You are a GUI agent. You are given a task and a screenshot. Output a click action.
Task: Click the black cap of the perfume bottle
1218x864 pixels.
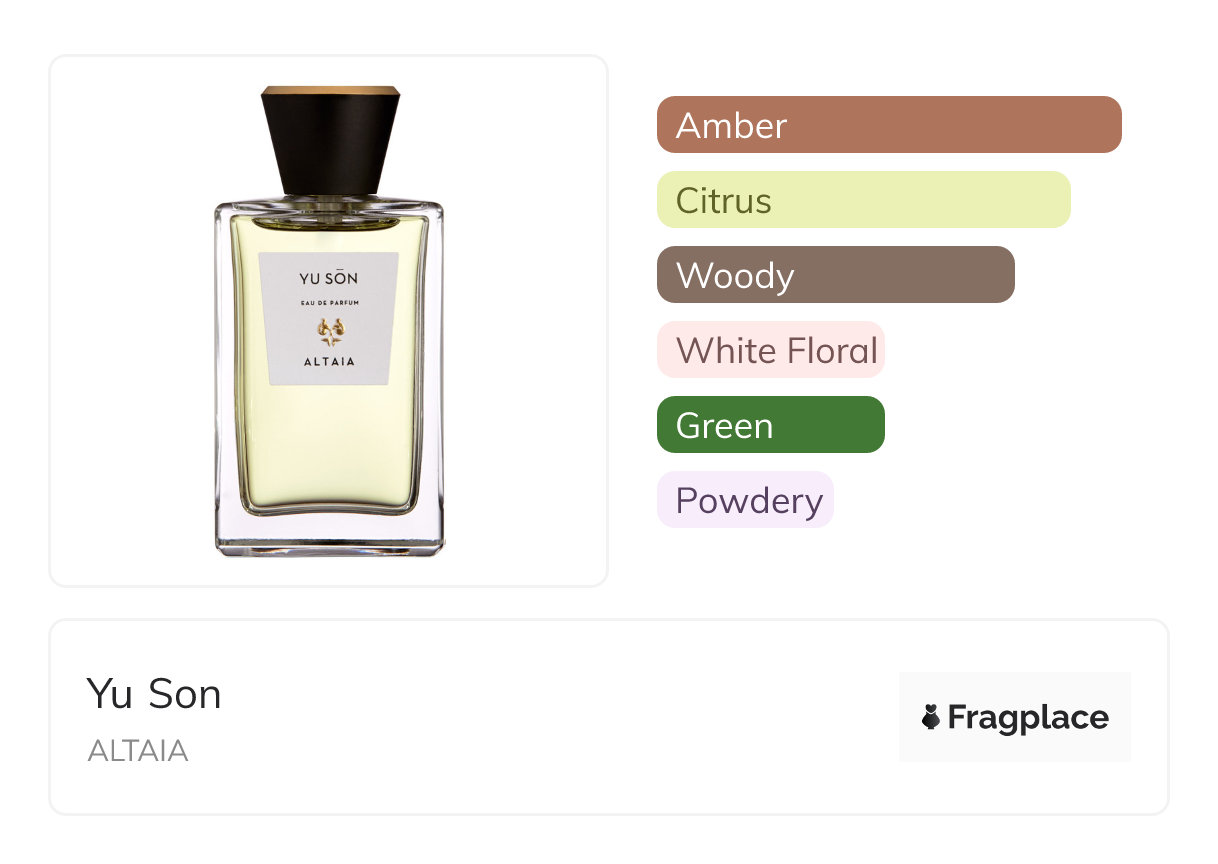point(330,142)
